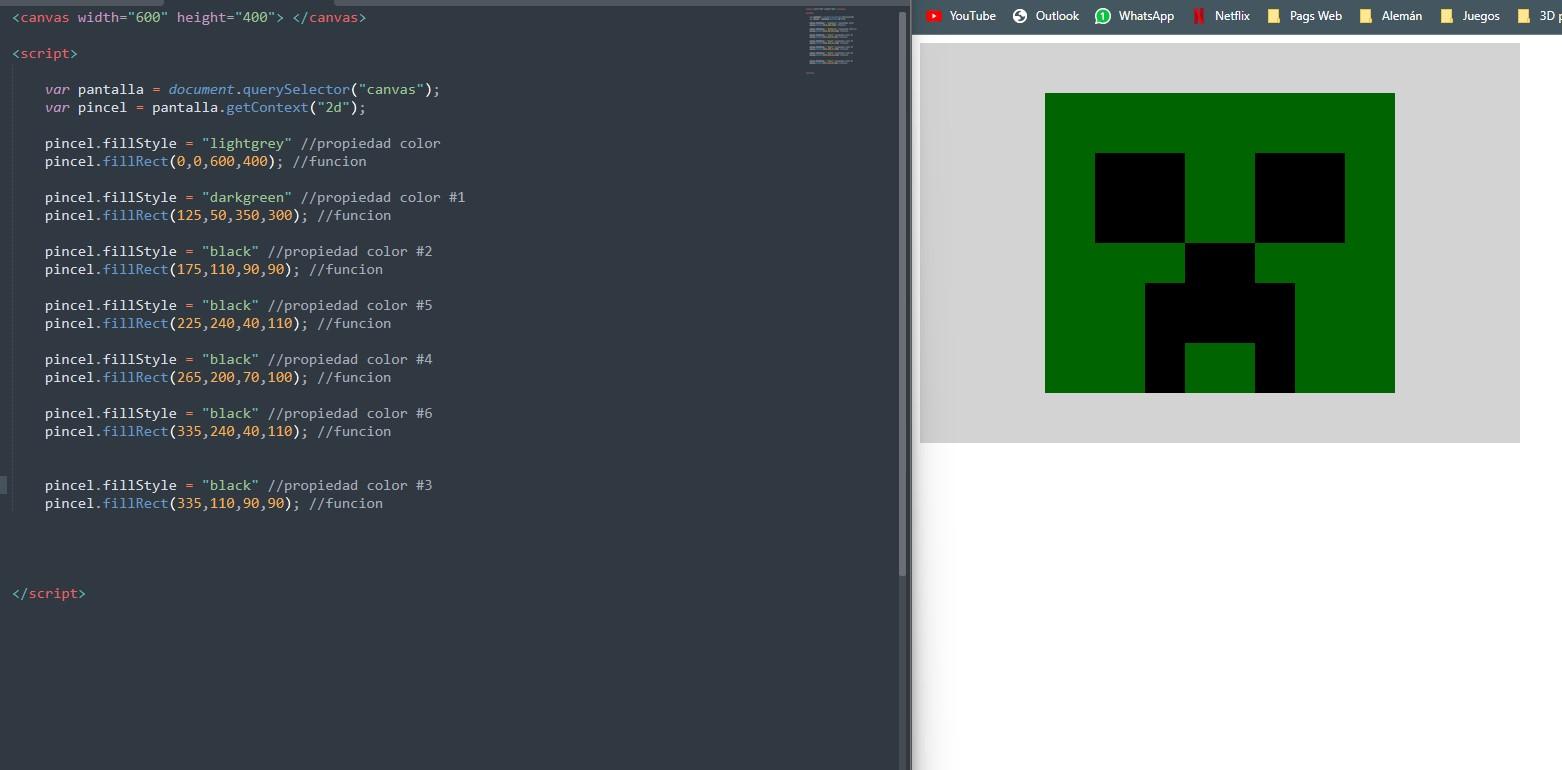Click the closing </script> tag
The width and height of the screenshot is (1562, 770).
point(49,593)
